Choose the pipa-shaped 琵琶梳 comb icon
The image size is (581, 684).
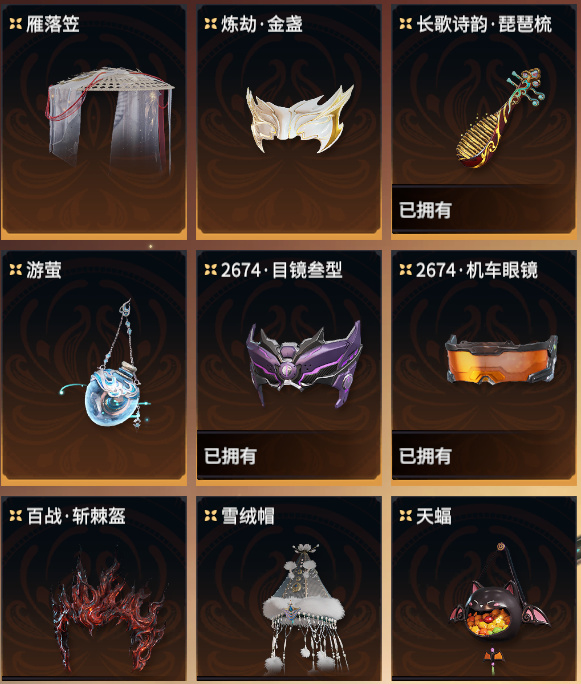(x=500, y=118)
